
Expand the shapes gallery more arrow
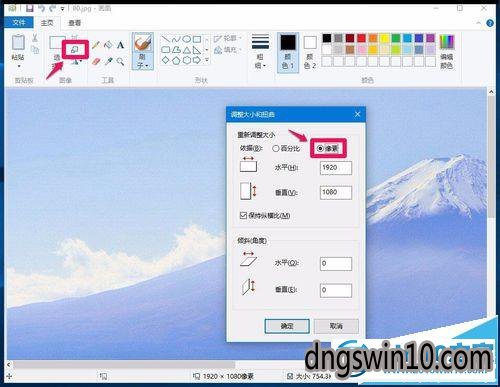point(207,60)
